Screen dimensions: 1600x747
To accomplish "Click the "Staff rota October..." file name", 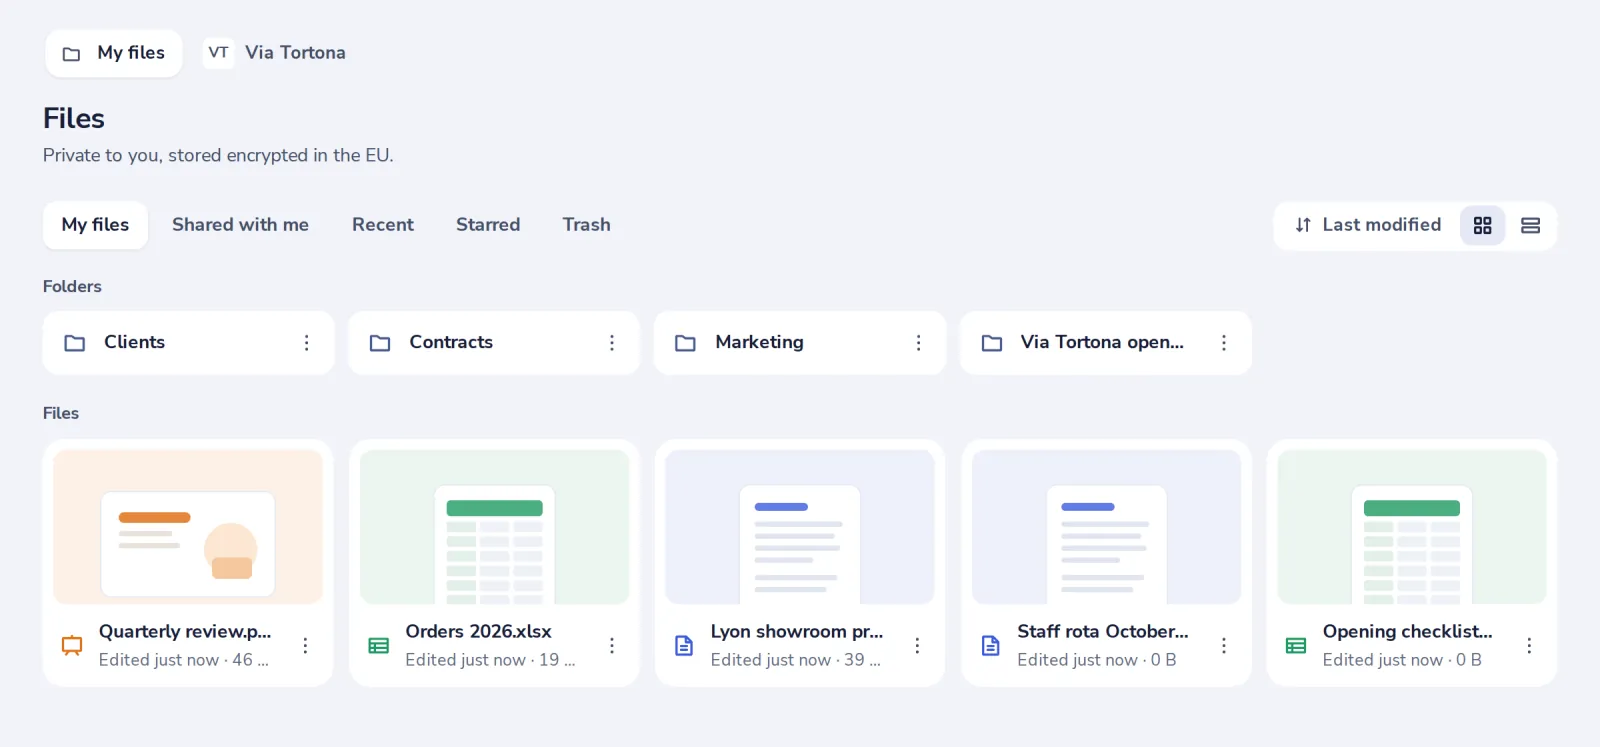I will [1103, 632].
